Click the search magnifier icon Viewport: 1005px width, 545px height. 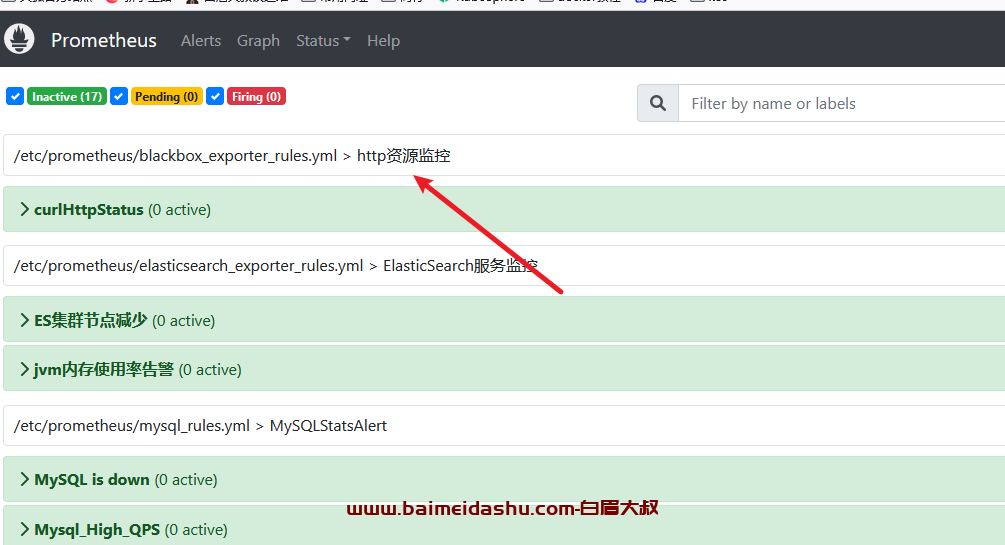(658, 103)
